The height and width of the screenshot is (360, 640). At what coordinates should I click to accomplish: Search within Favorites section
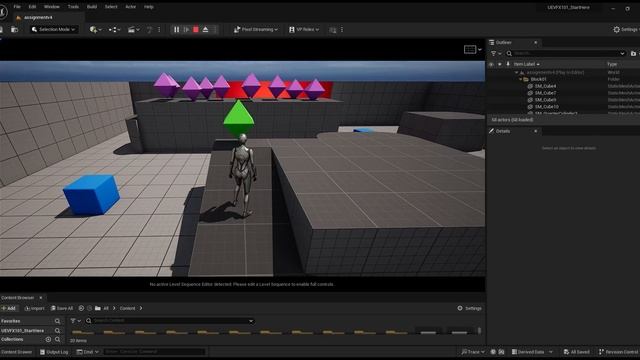click(x=58, y=321)
